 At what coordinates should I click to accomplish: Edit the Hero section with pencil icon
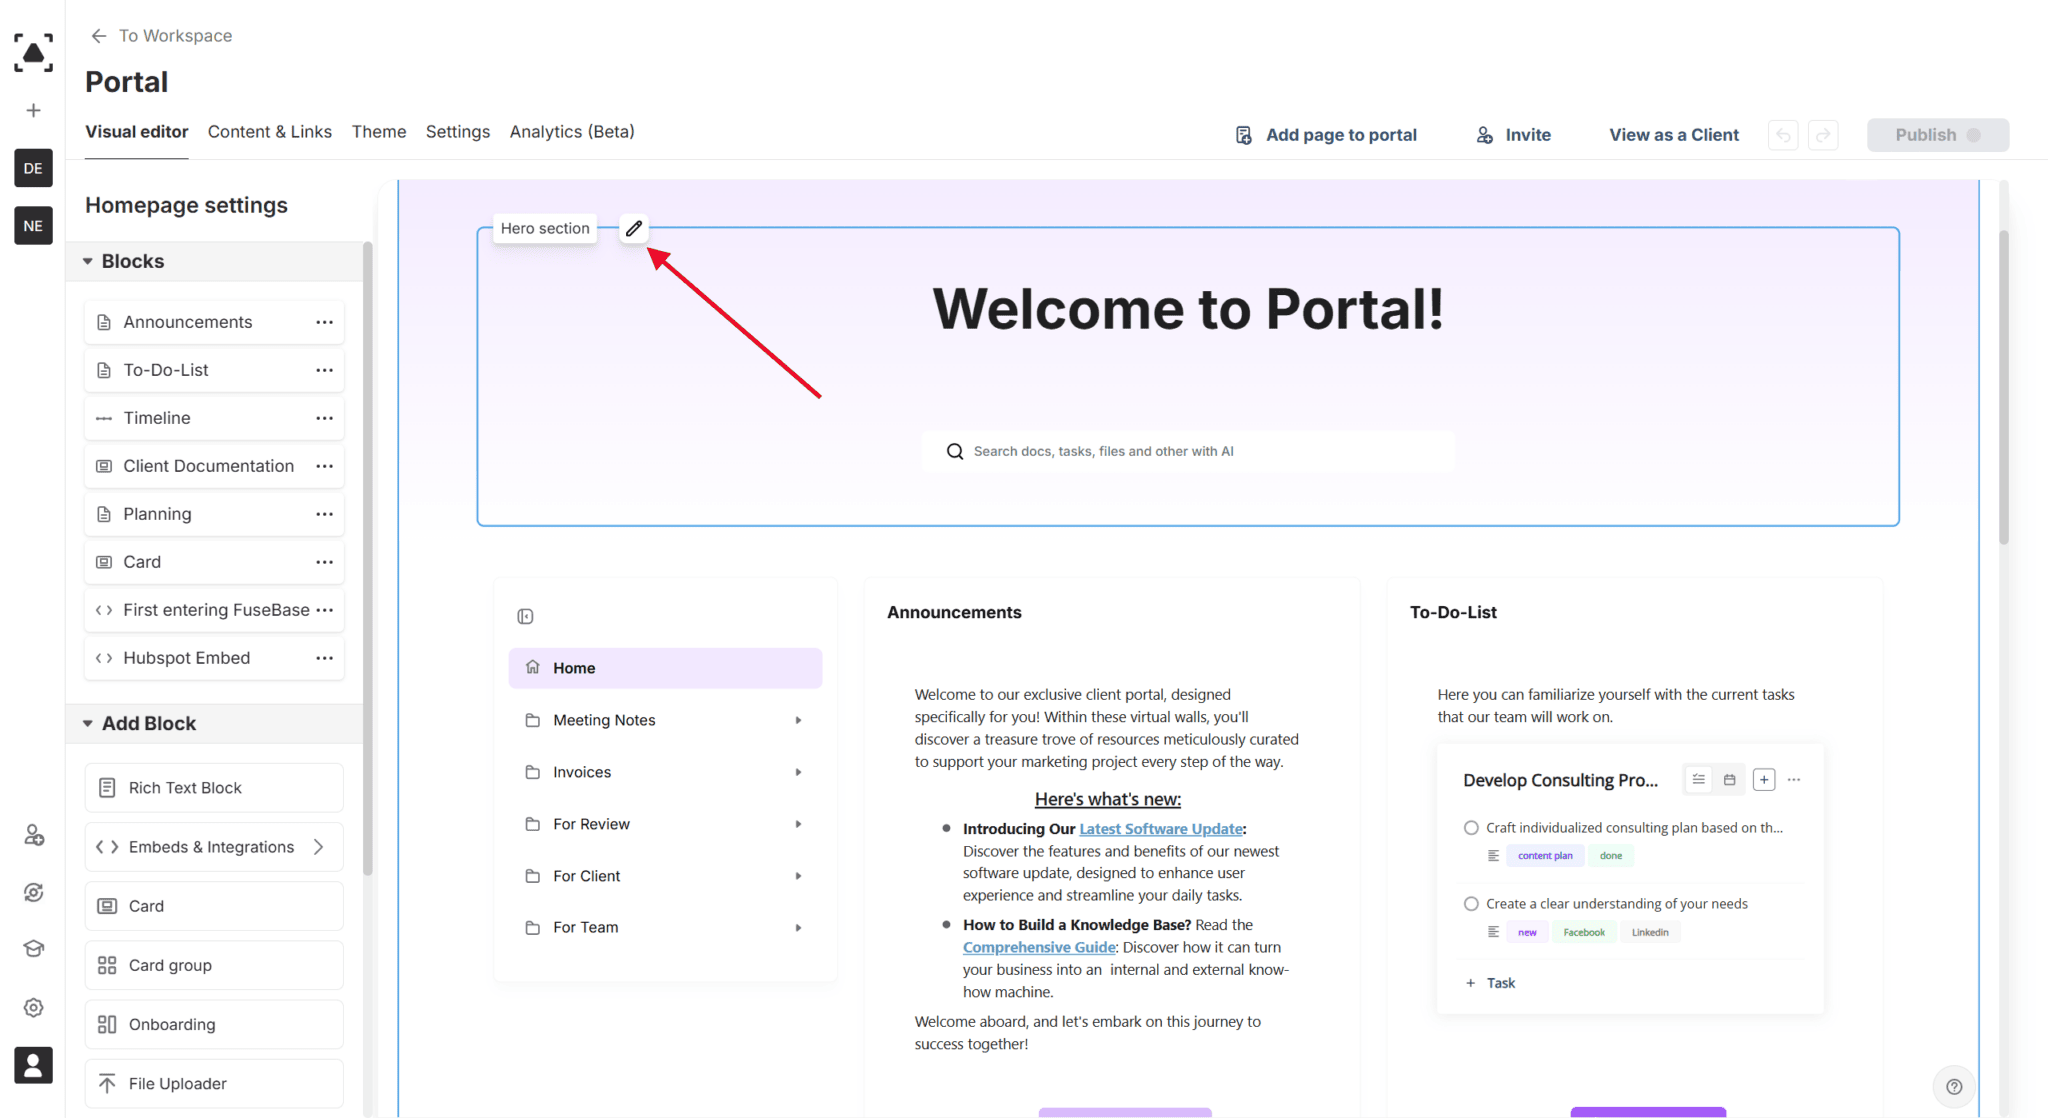(x=634, y=228)
